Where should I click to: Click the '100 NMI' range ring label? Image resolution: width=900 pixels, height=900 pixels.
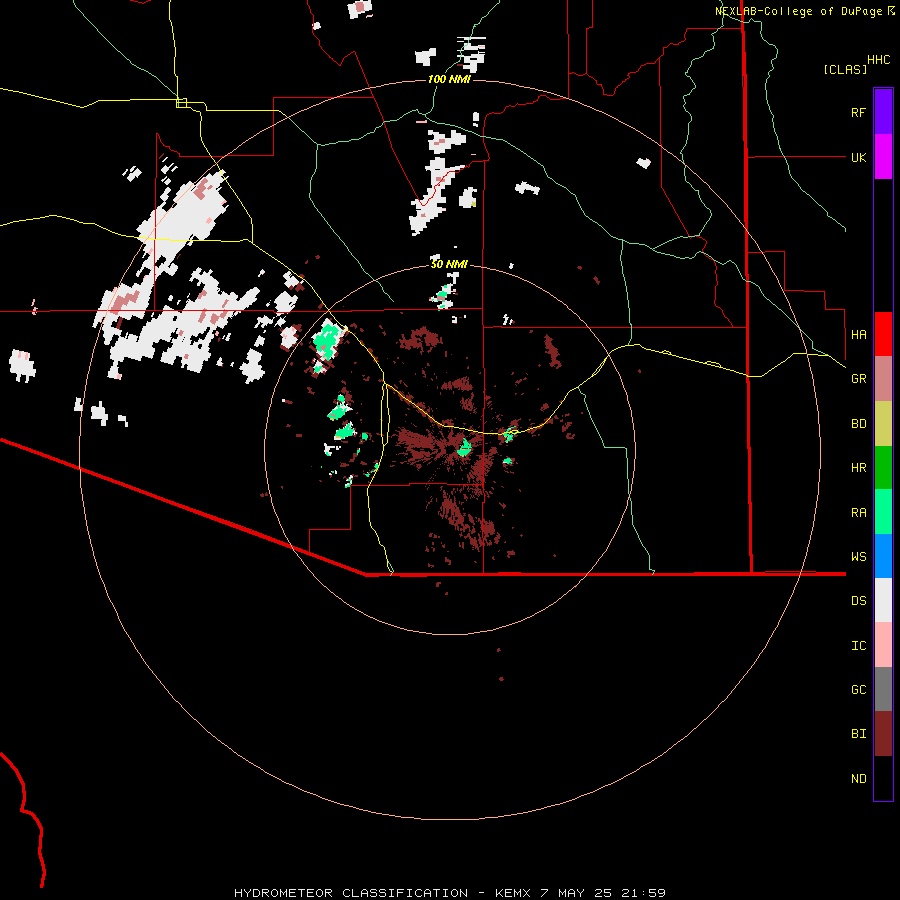[x=449, y=79]
